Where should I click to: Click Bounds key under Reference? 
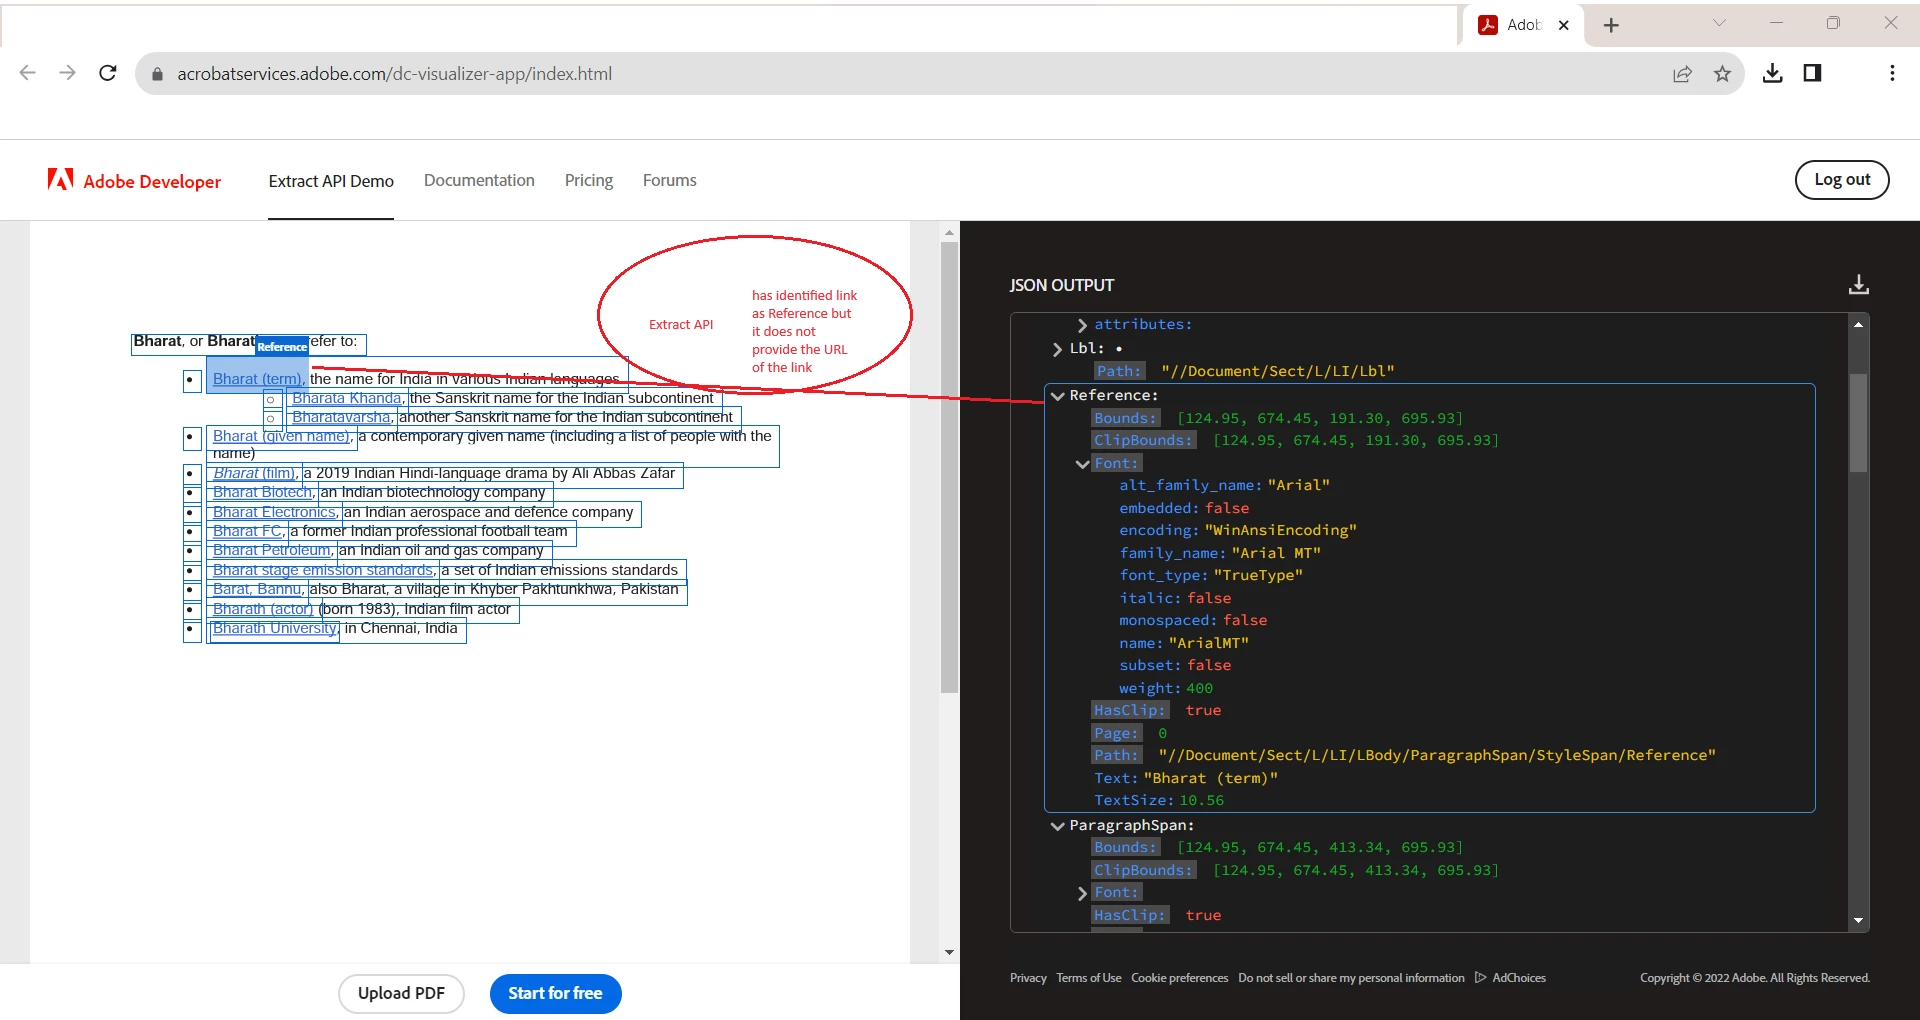point(1125,418)
